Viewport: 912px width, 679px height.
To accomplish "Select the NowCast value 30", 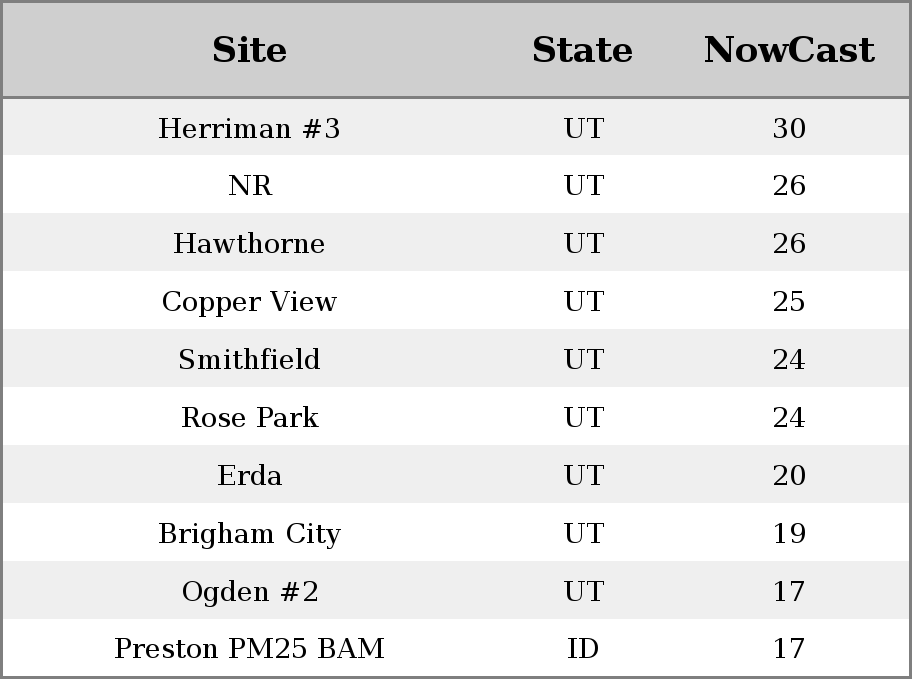I will [789, 129].
